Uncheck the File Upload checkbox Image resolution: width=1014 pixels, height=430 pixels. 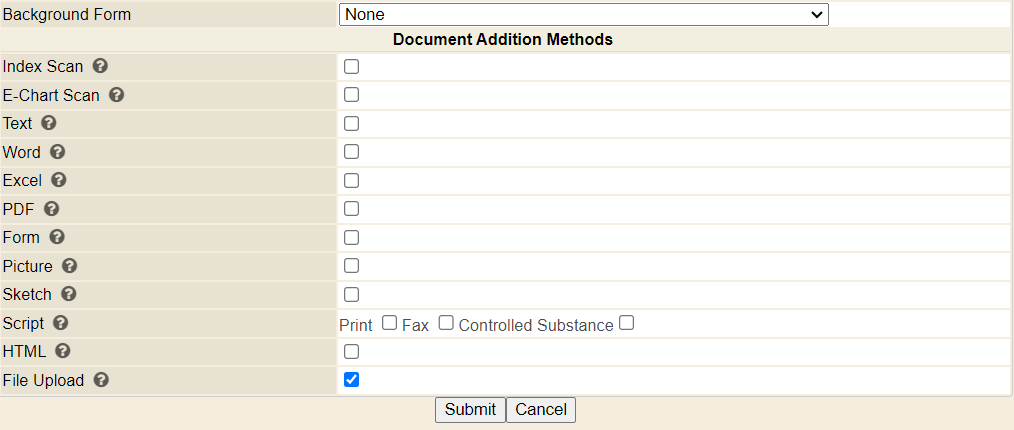click(x=352, y=380)
